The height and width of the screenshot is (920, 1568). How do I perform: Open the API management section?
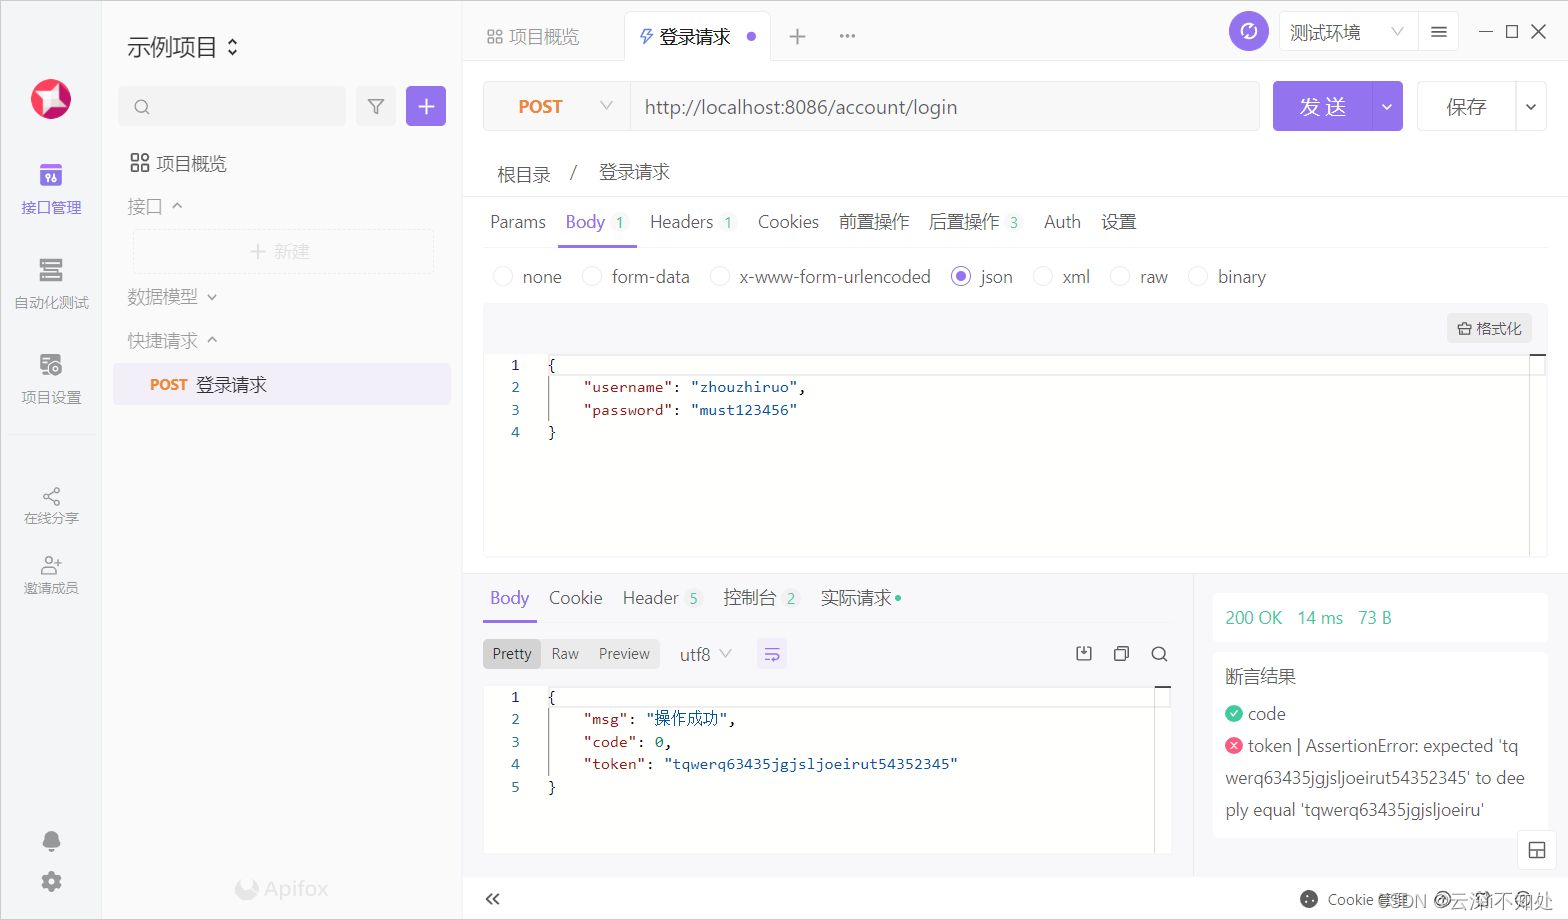[51, 189]
